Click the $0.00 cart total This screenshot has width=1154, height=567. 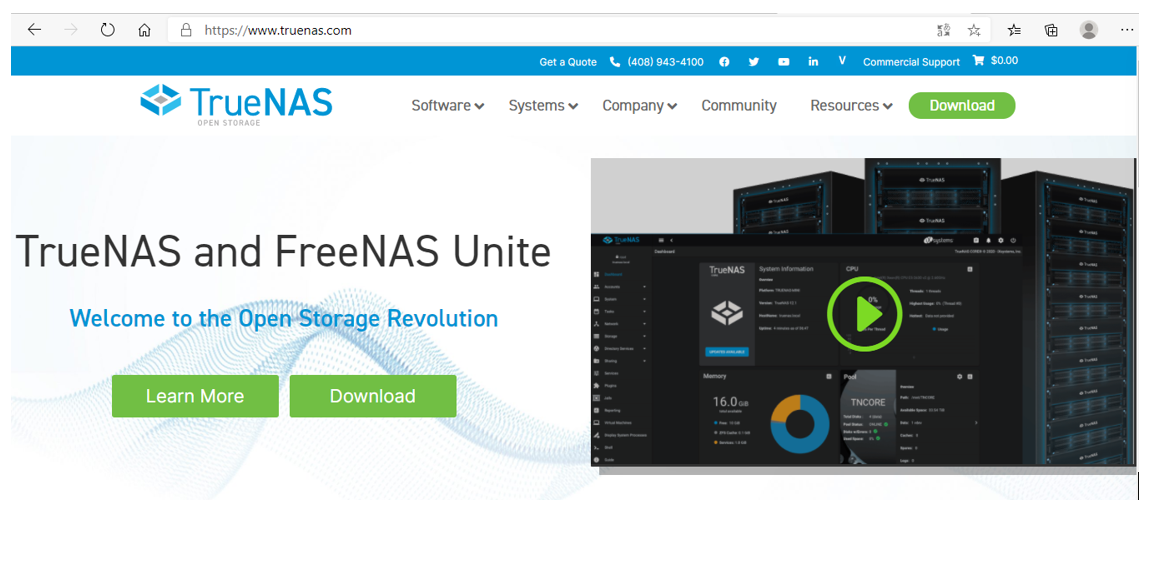1005,61
